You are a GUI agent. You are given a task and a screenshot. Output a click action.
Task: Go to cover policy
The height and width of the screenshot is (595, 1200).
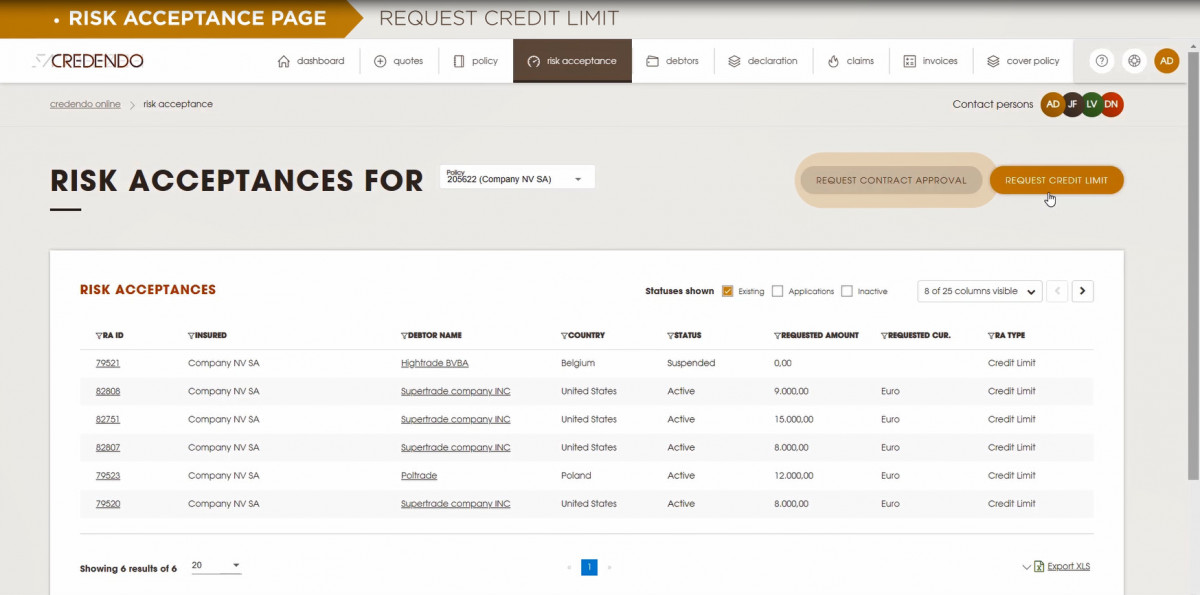1023,61
